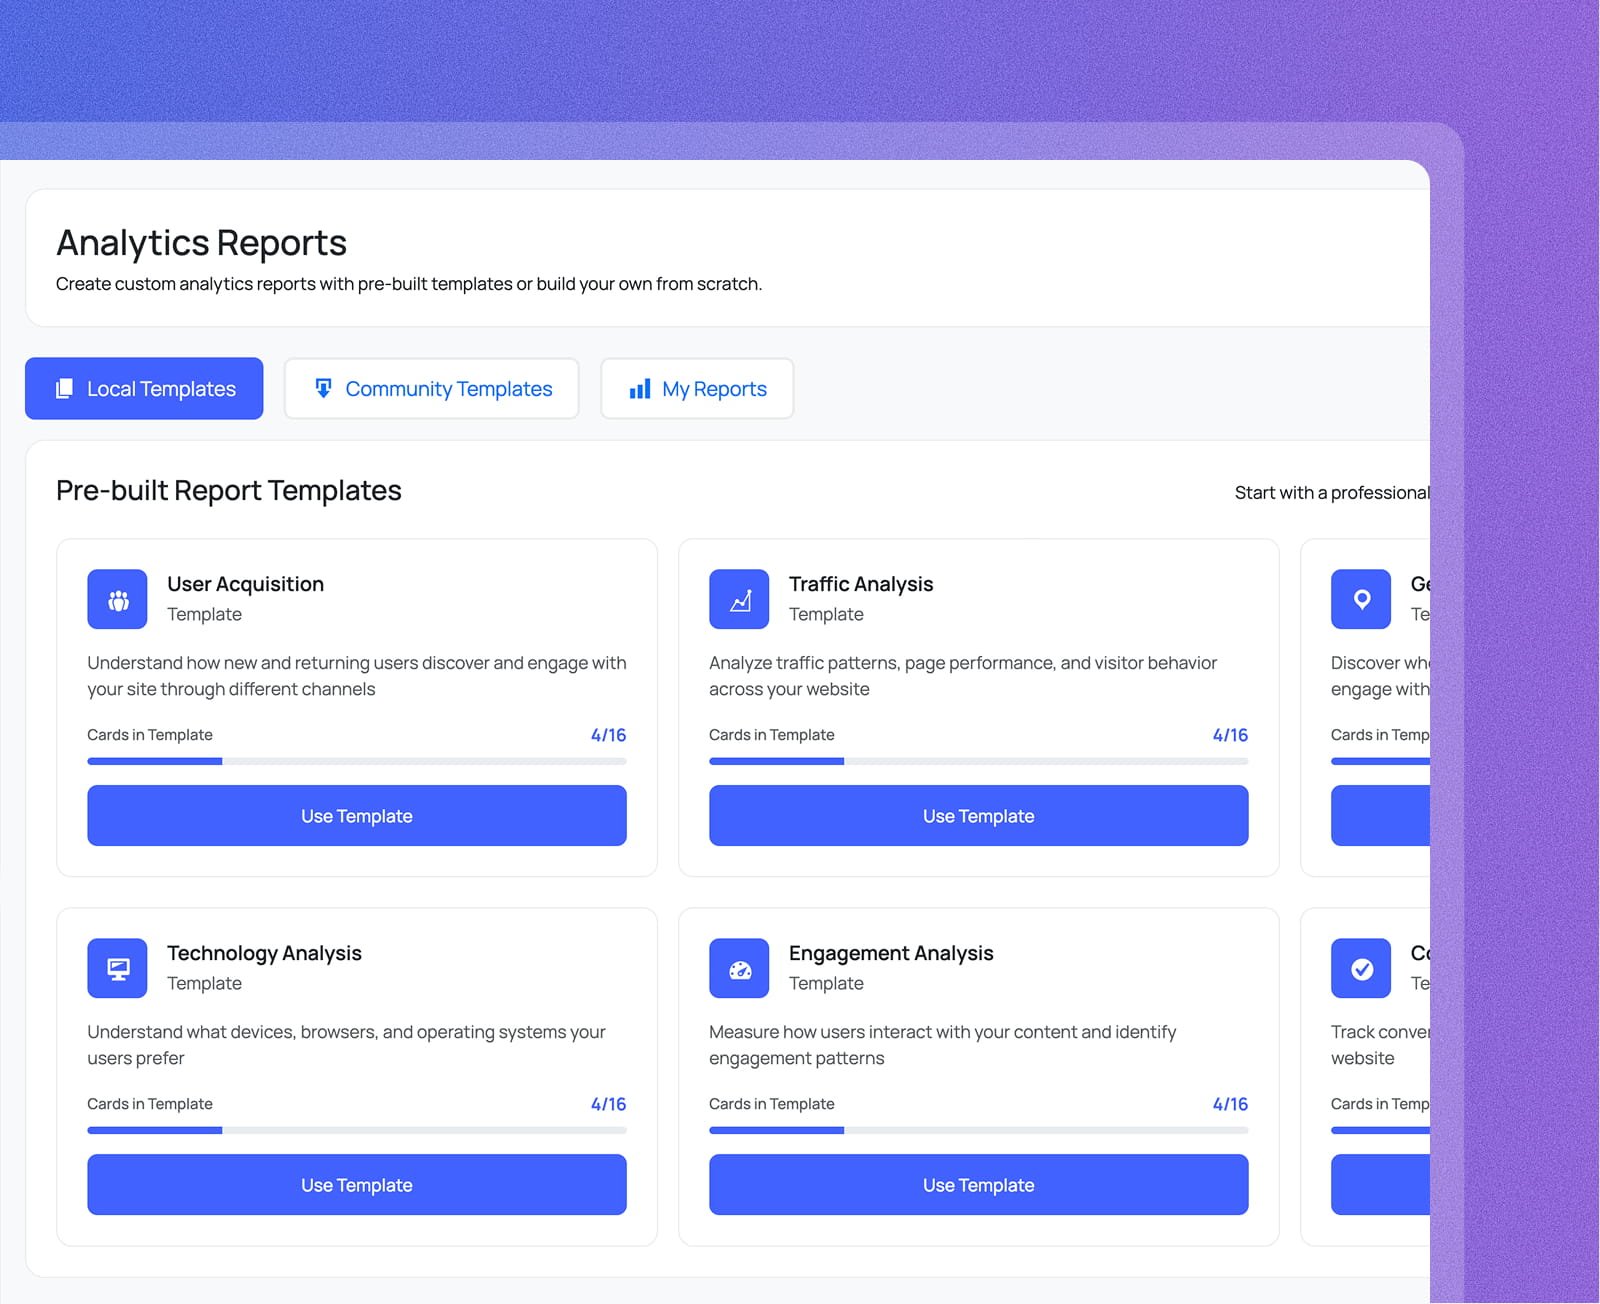Click the progress bar on User Acquisition card

pyautogui.click(x=356, y=761)
